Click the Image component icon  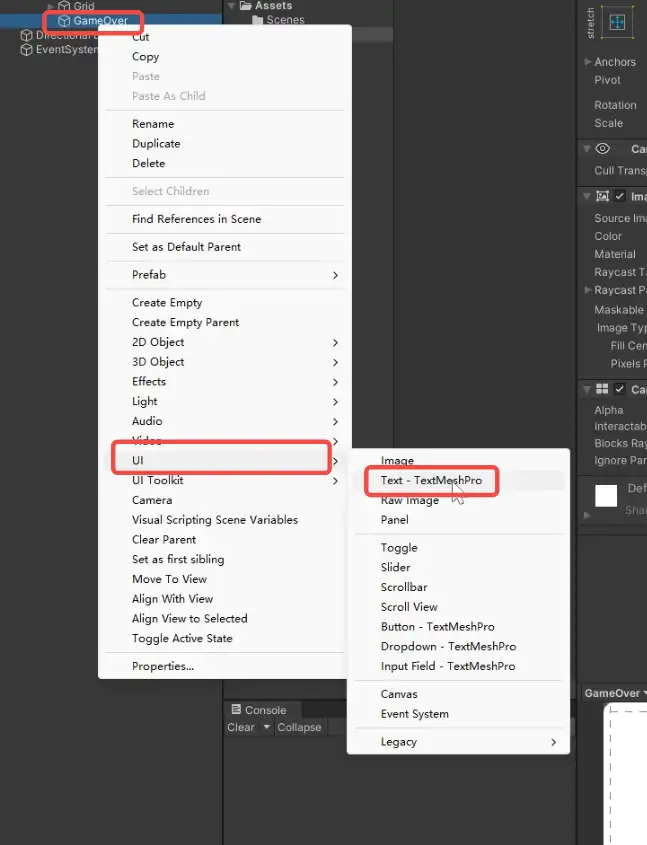602,196
